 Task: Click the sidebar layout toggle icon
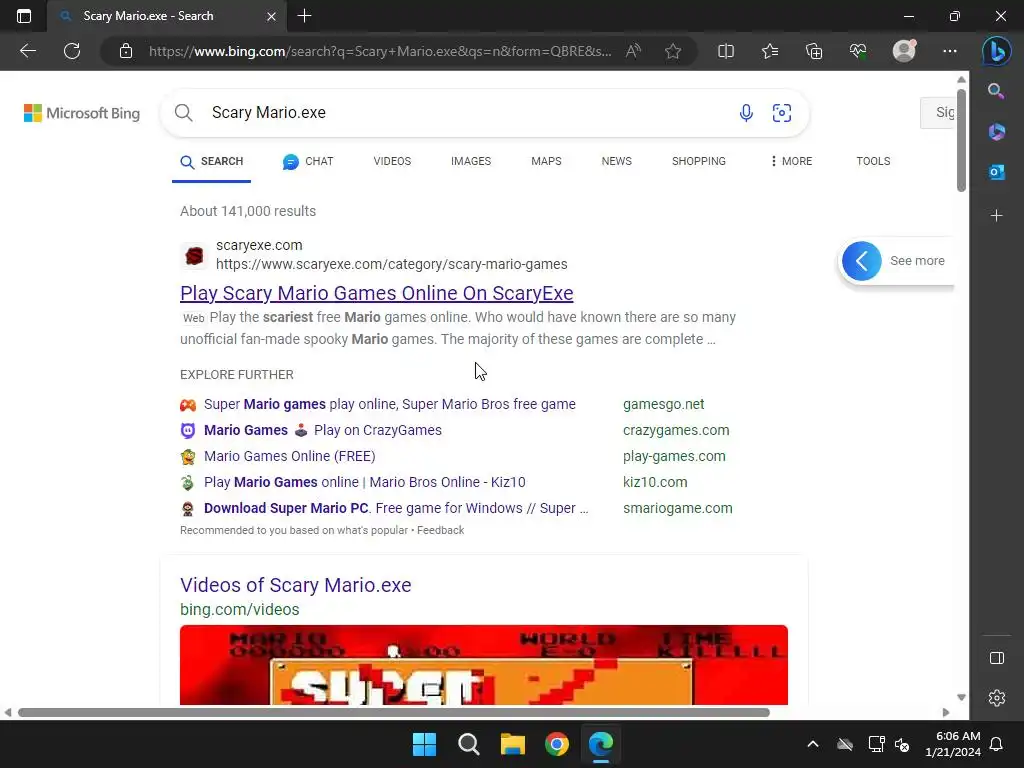pyautogui.click(x=997, y=658)
